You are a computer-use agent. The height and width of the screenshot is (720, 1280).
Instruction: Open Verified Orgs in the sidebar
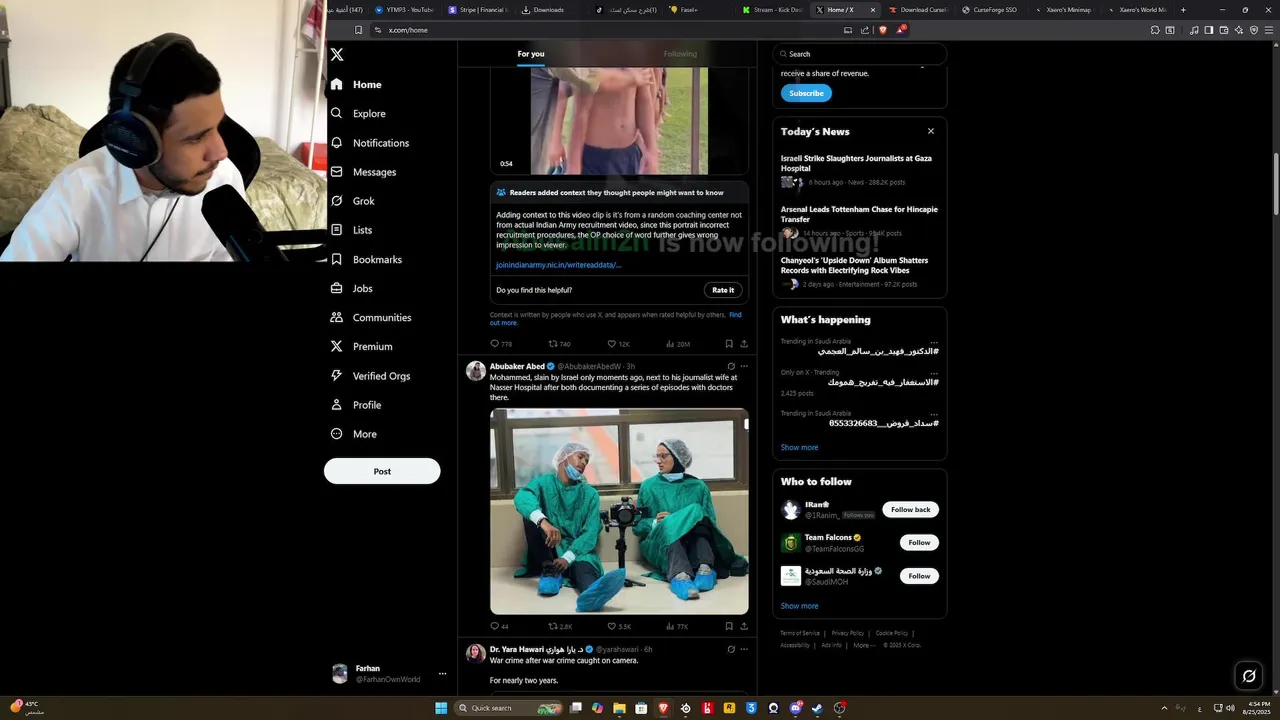(x=370, y=376)
